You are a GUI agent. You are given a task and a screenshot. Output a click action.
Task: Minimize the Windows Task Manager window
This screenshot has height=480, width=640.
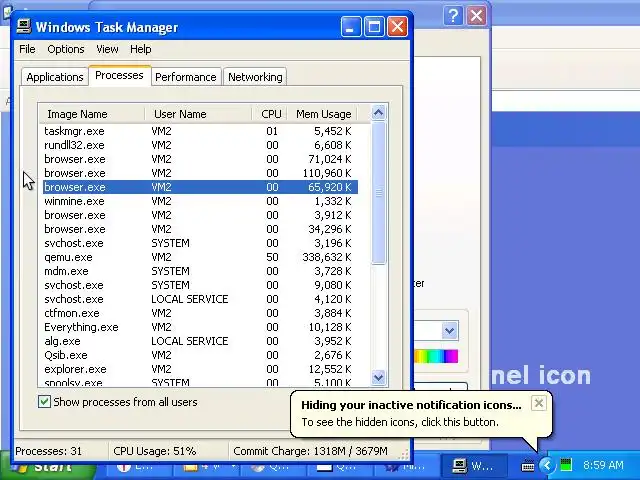[x=351, y=27]
